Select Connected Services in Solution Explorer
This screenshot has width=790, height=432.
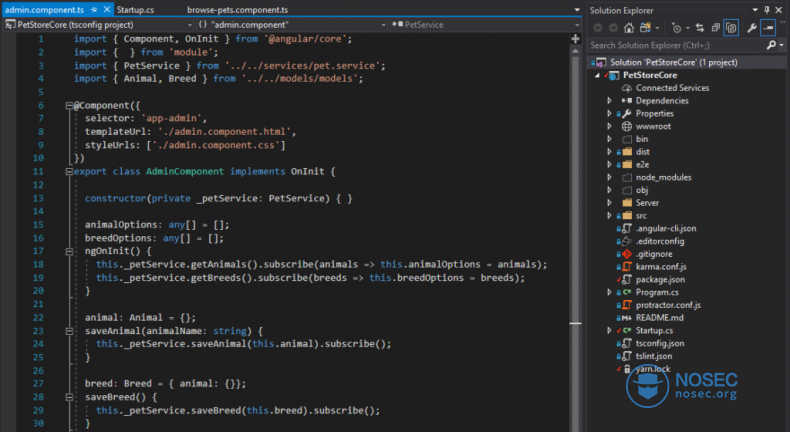point(672,88)
